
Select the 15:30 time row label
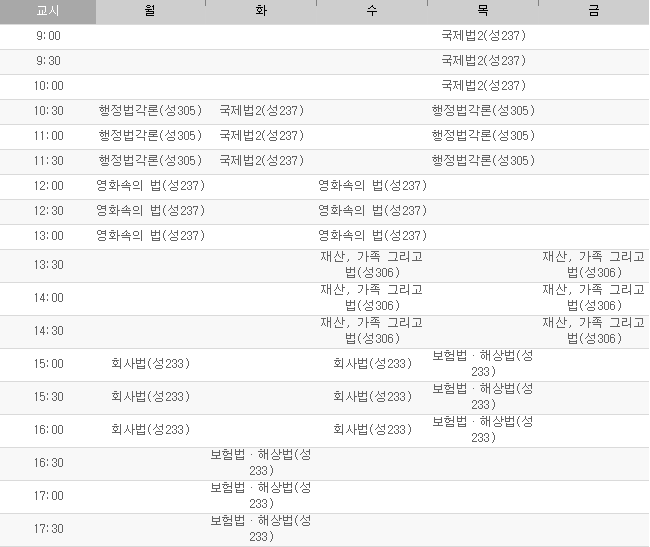[49, 397]
